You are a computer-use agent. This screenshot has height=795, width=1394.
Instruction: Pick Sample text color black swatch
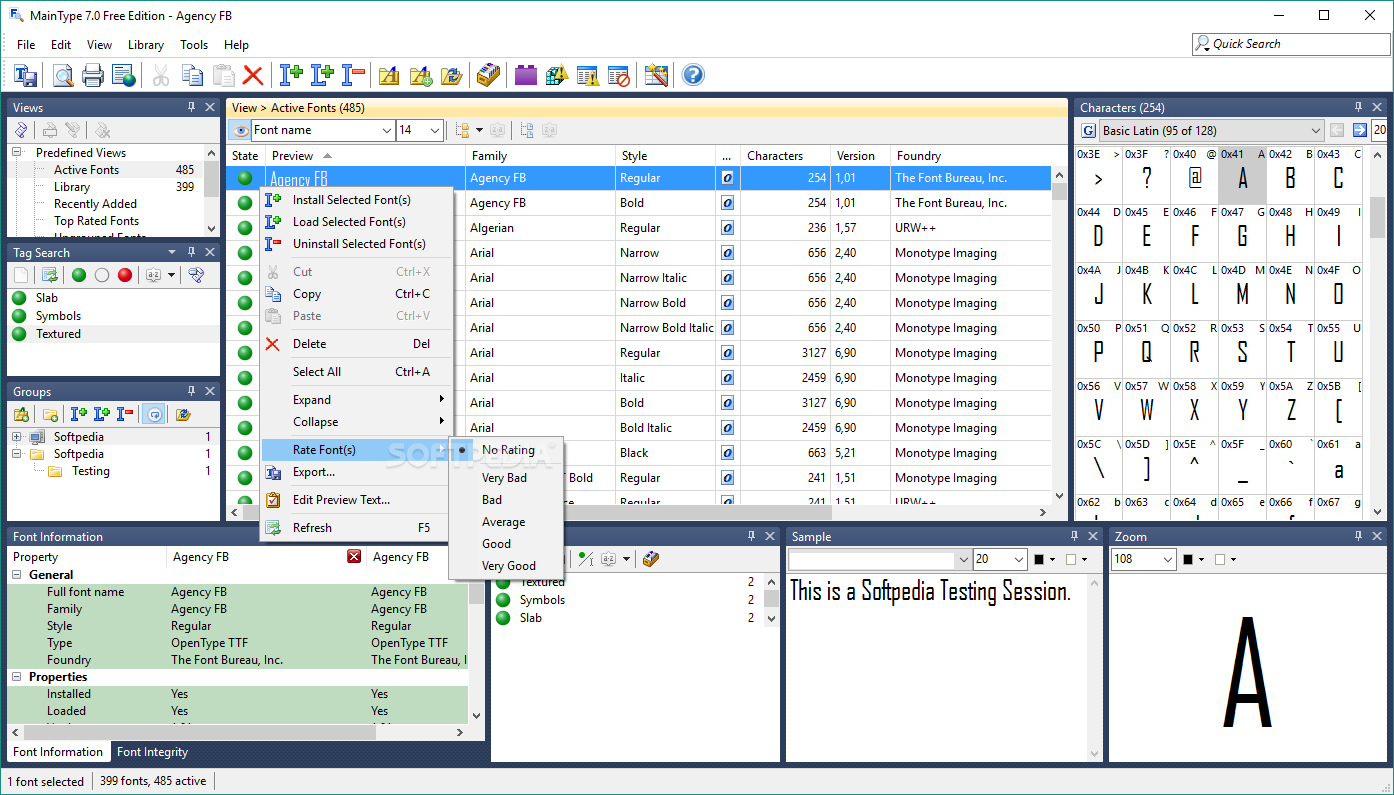click(1039, 560)
